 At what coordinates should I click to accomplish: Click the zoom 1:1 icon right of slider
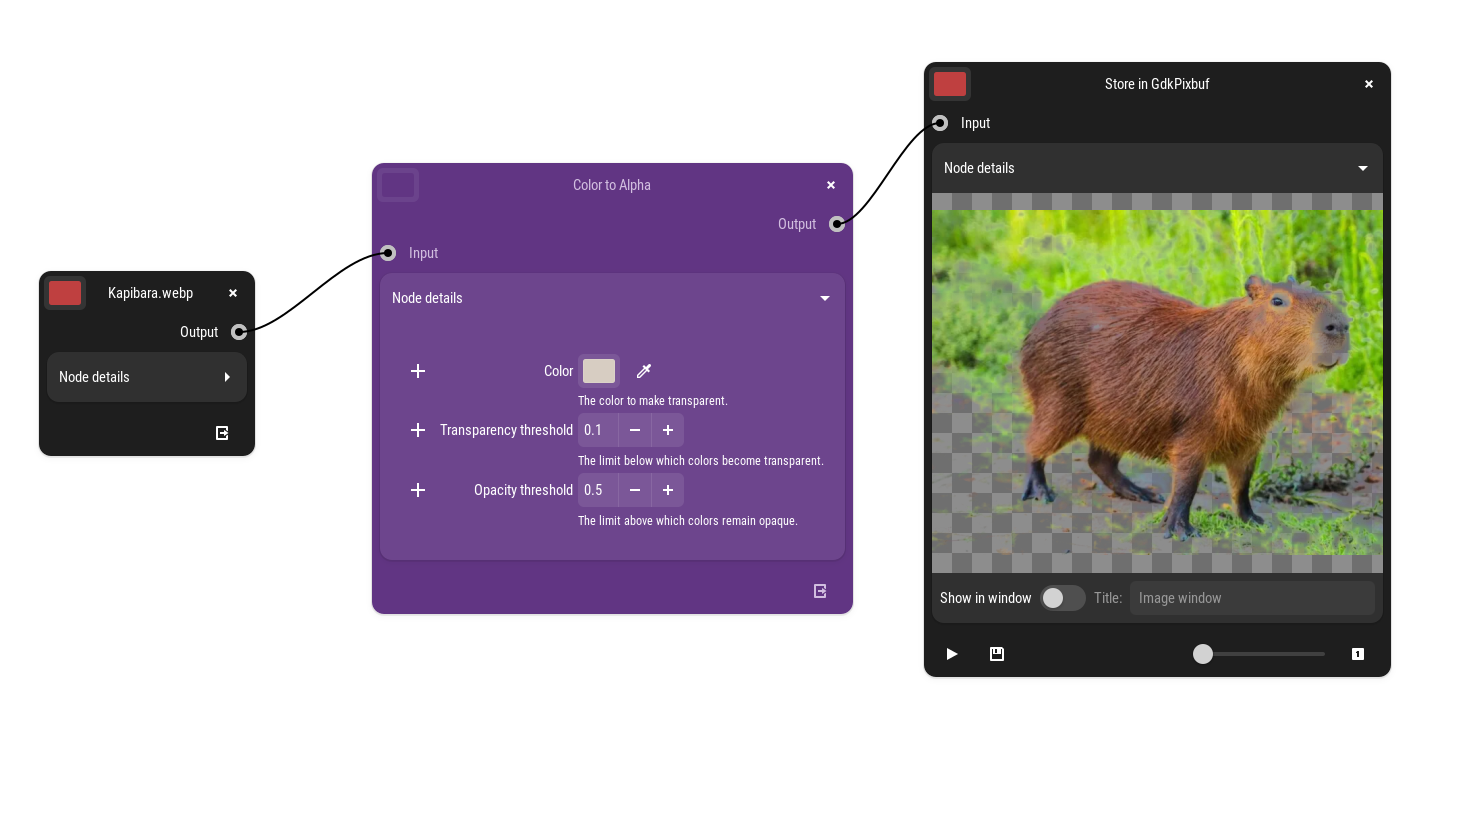point(1357,654)
